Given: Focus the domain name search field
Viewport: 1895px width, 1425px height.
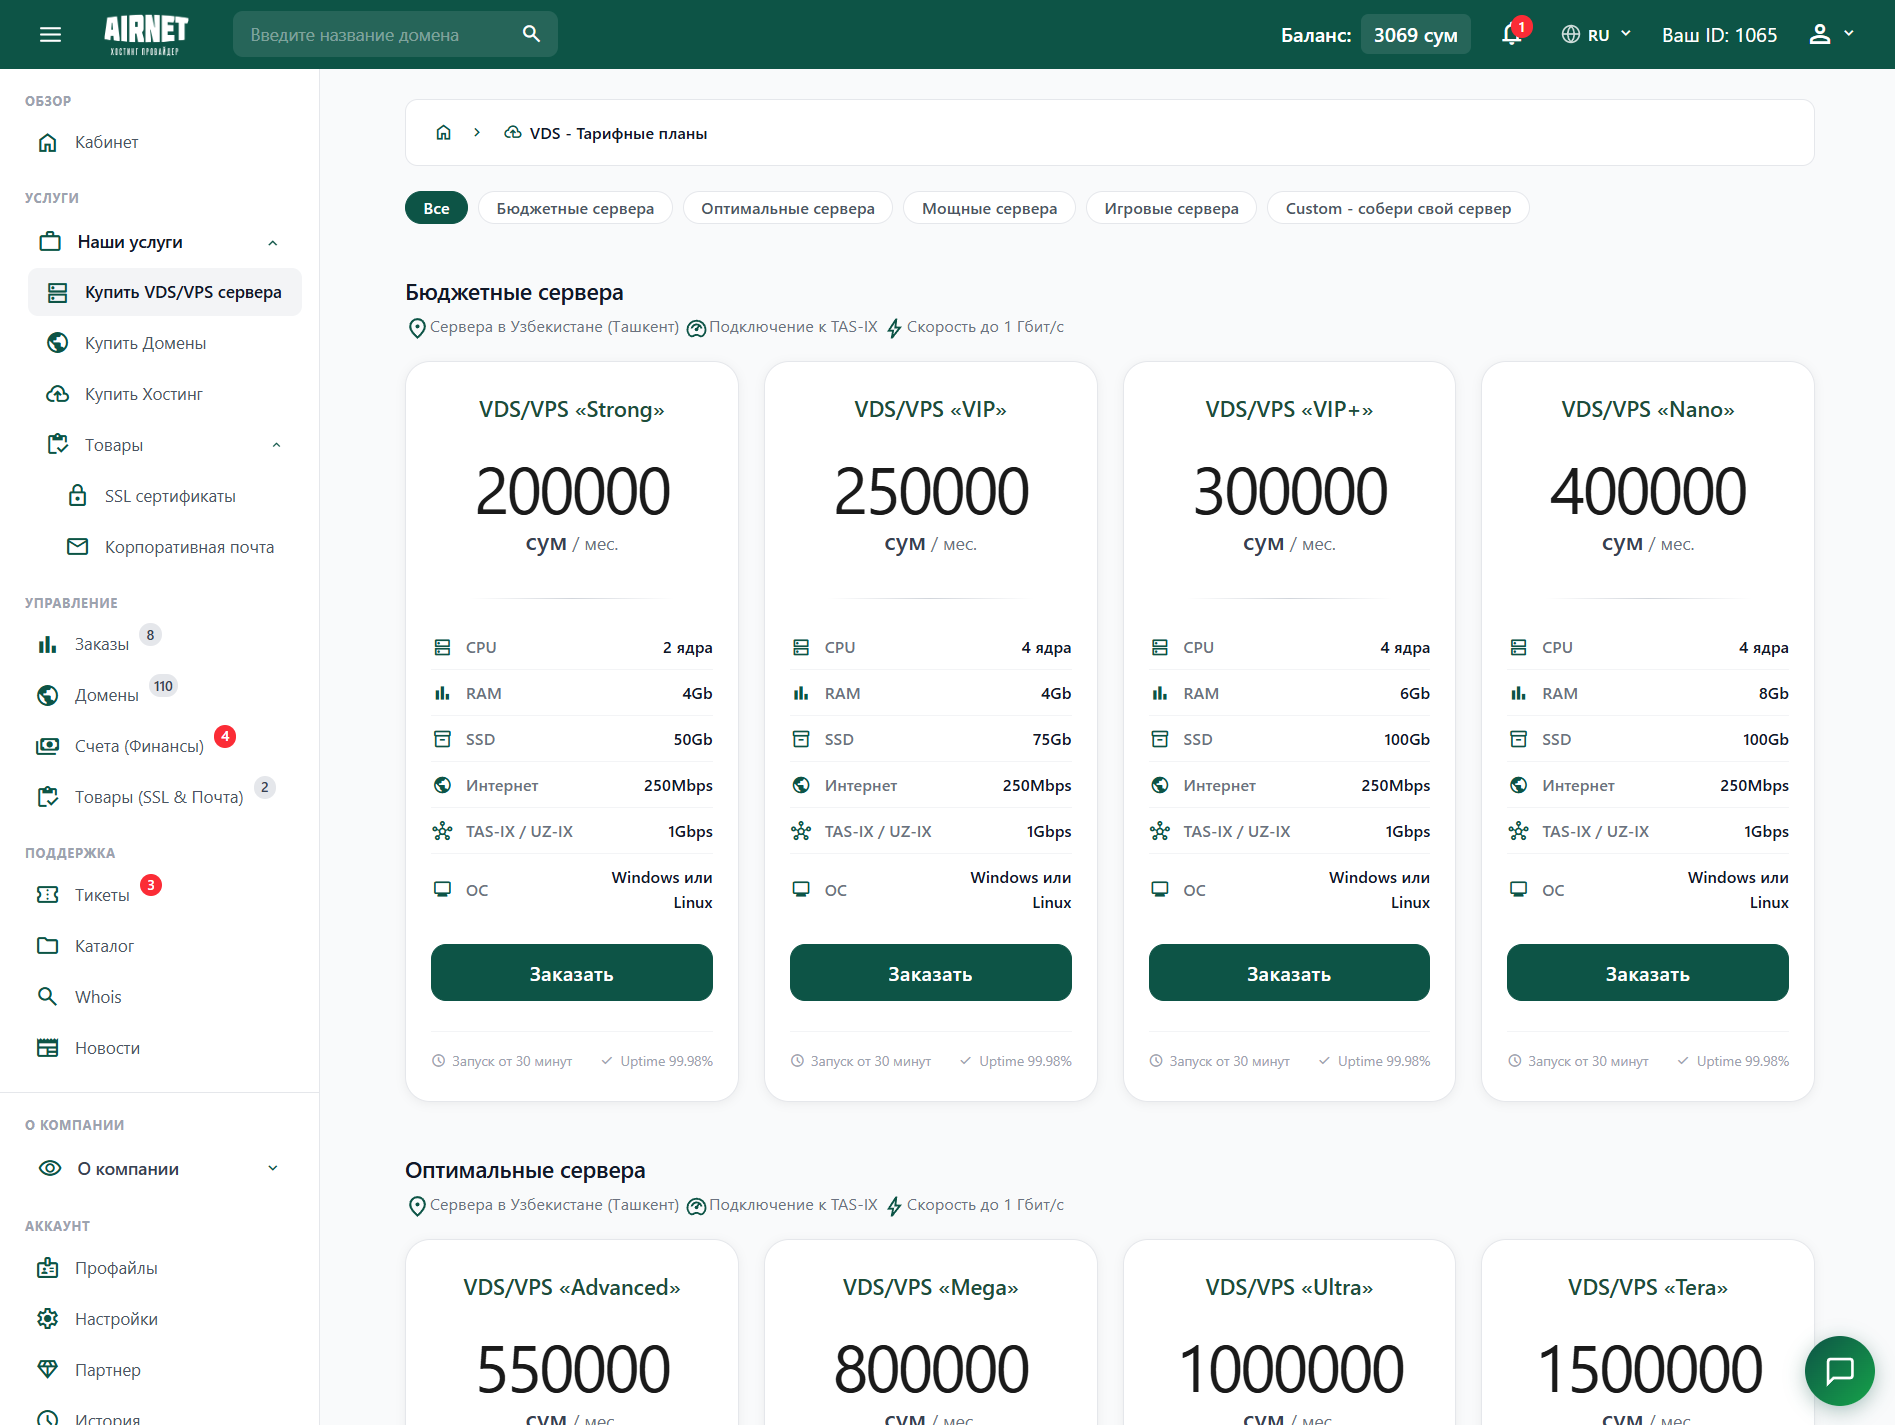Looking at the screenshot, I should tap(380, 35).
